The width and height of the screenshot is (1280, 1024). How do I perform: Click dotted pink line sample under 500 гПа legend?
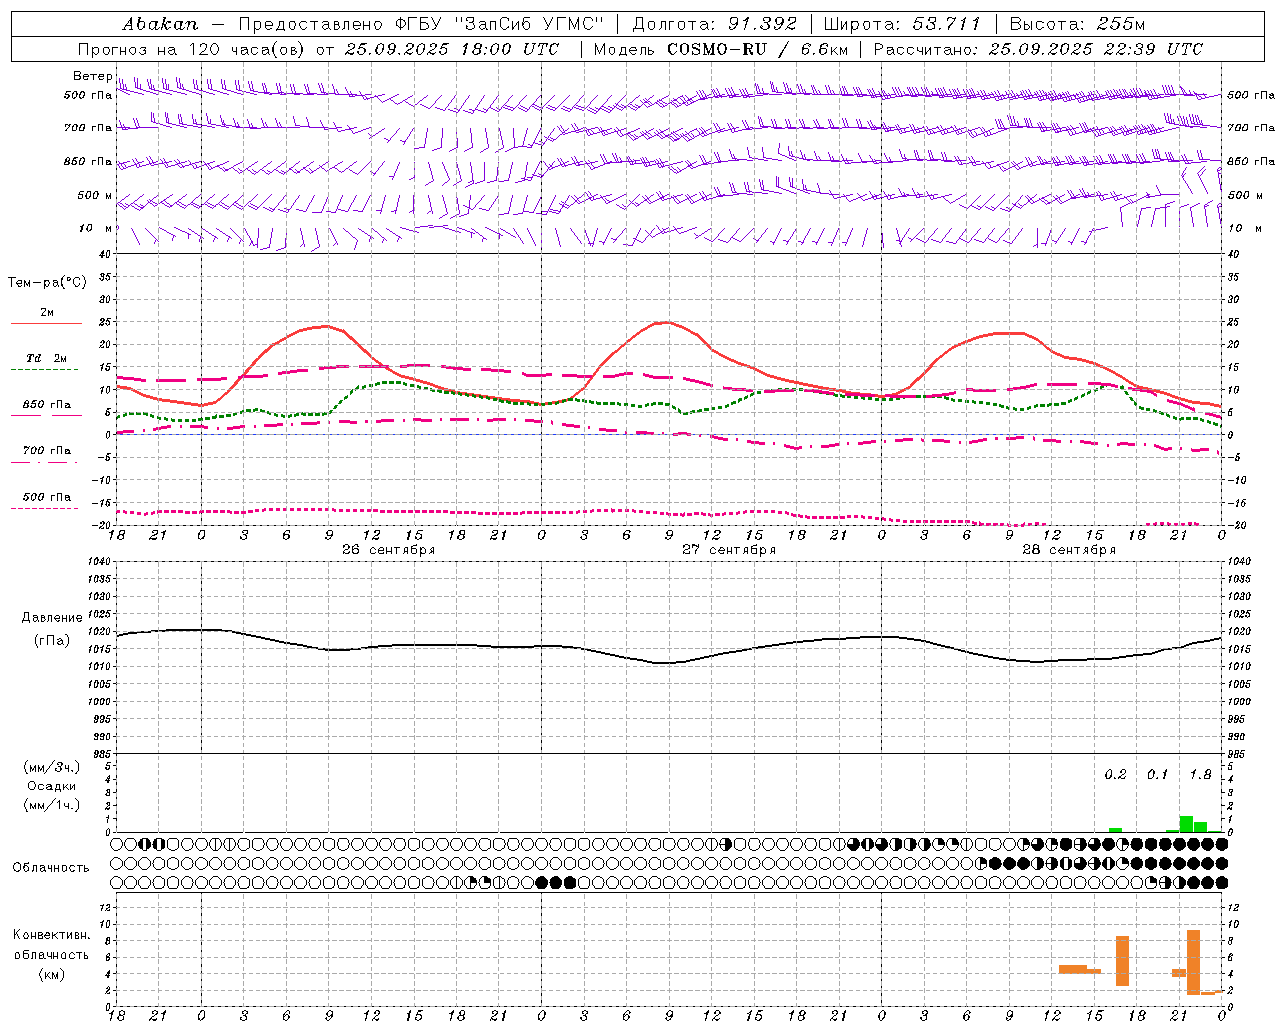tap(45, 509)
